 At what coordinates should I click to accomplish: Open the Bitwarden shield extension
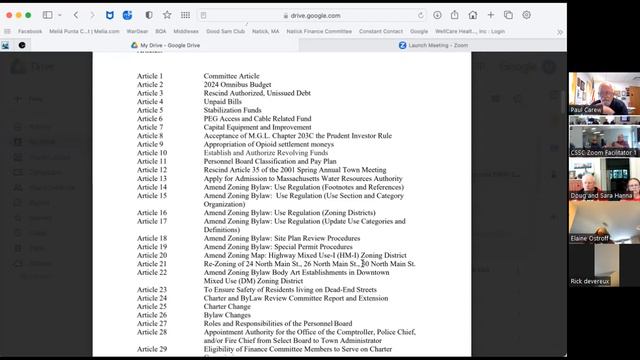(x=110, y=15)
